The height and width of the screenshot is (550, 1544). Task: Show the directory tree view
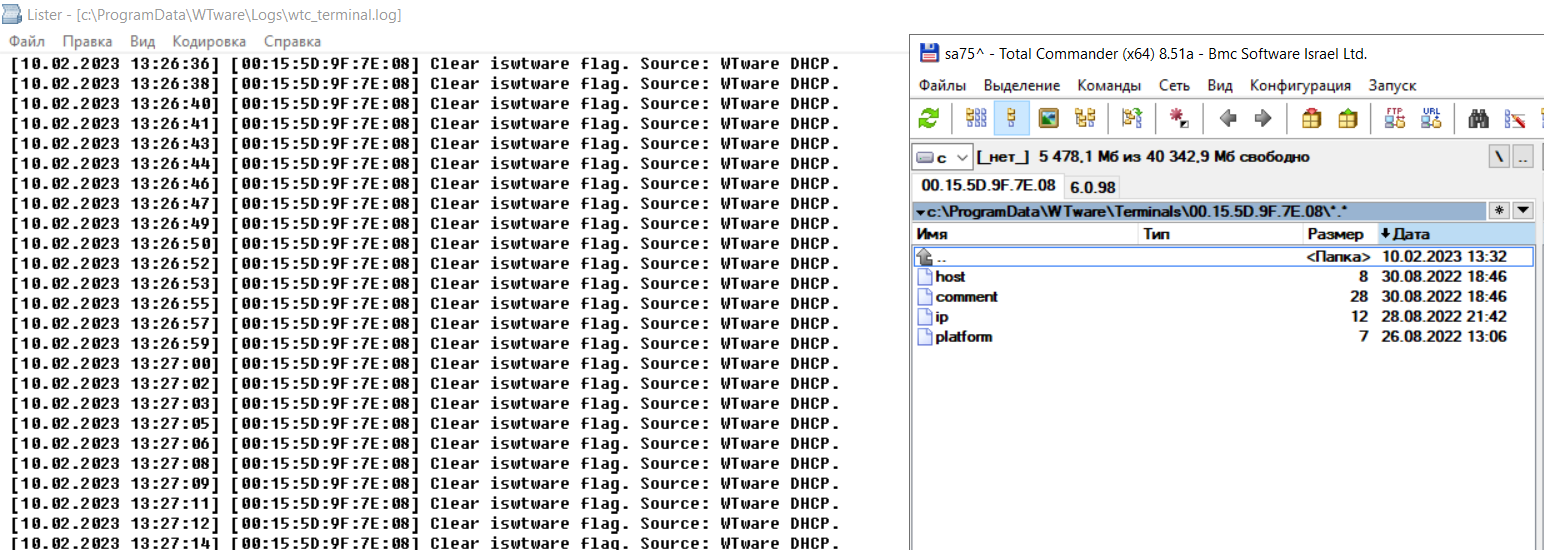[1084, 119]
